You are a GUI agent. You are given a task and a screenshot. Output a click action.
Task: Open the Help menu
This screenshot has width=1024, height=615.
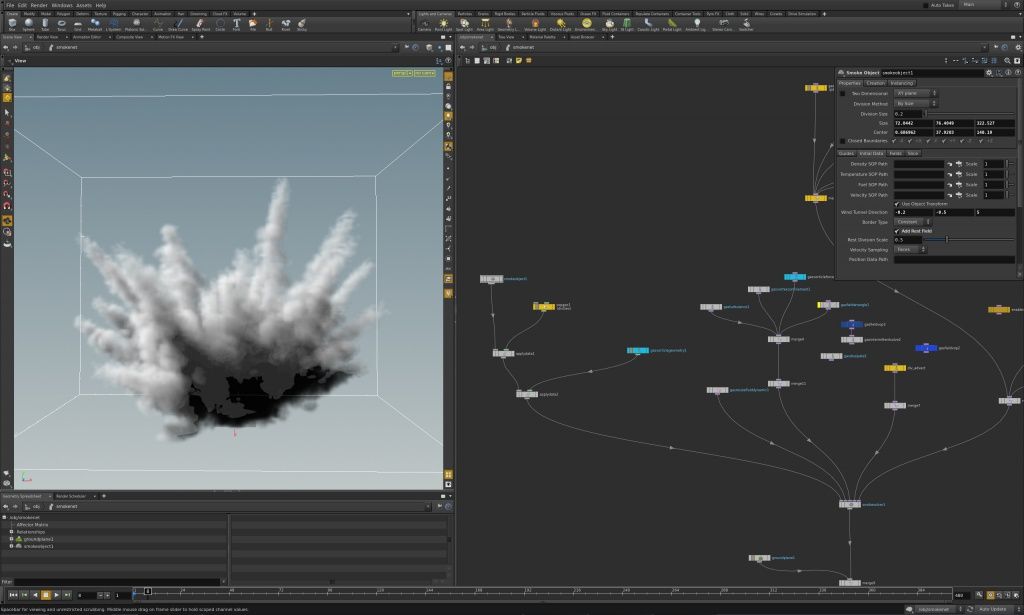coord(101,5)
